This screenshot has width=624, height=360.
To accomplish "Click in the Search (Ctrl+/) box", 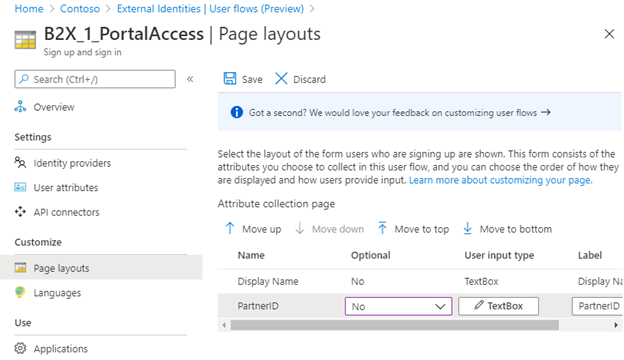I will point(95,79).
